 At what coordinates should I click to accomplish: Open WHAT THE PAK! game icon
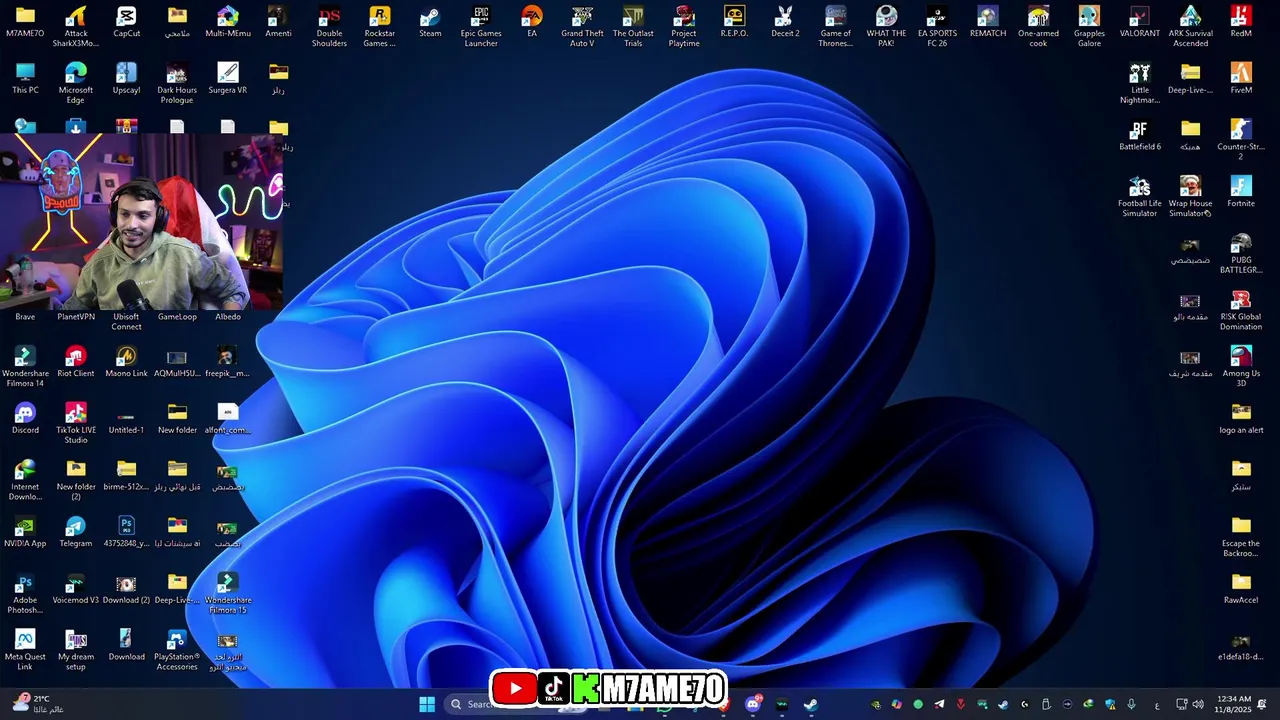click(886, 26)
